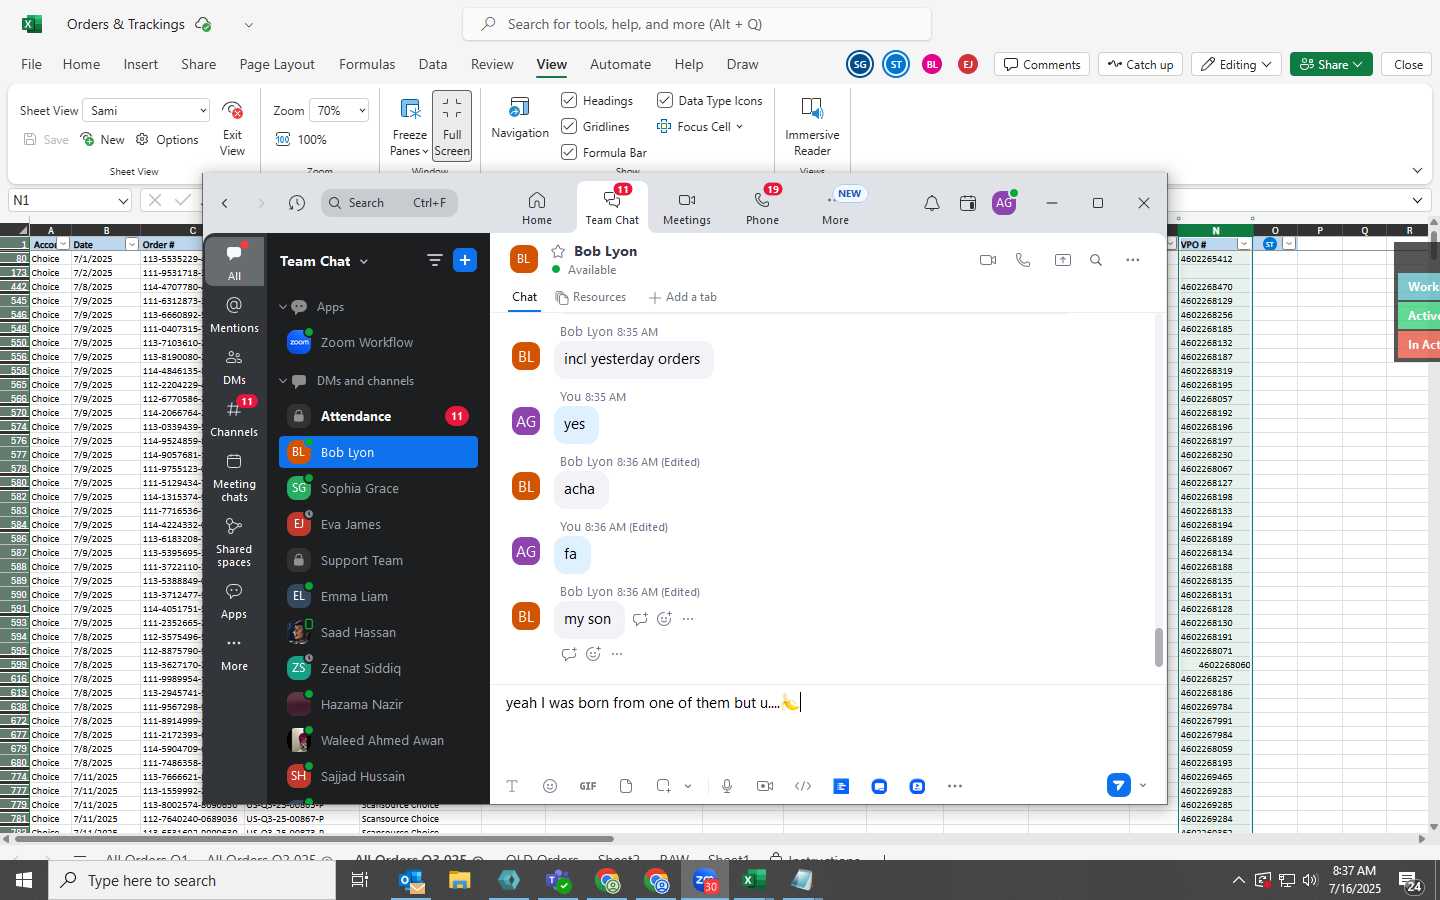The image size is (1440, 900).
Task: Open the Excel File menu
Action: pos(32,64)
